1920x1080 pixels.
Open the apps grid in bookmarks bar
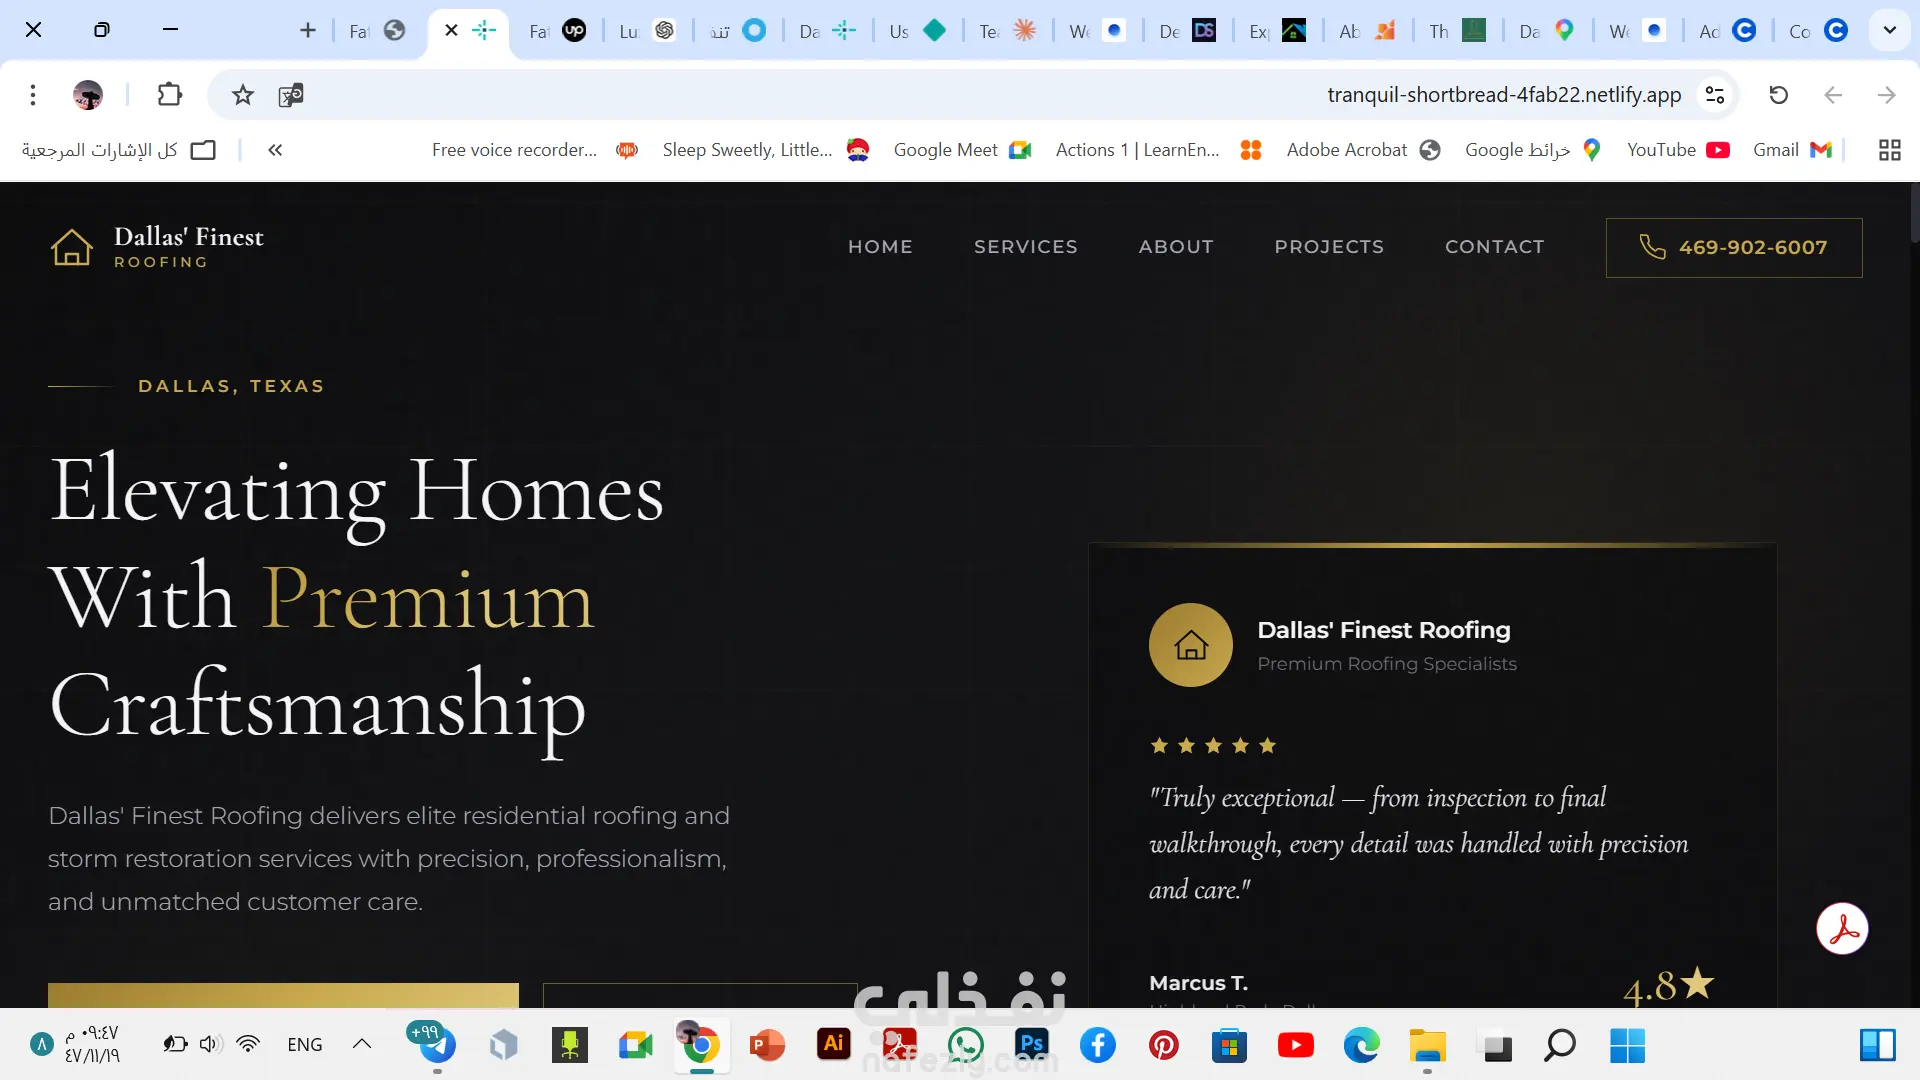coord(1890,150)
